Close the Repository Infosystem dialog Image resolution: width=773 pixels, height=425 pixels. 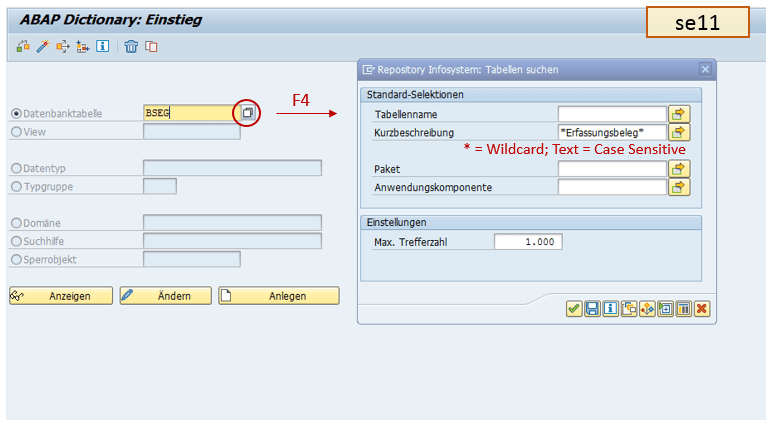(x=705, y=70)
